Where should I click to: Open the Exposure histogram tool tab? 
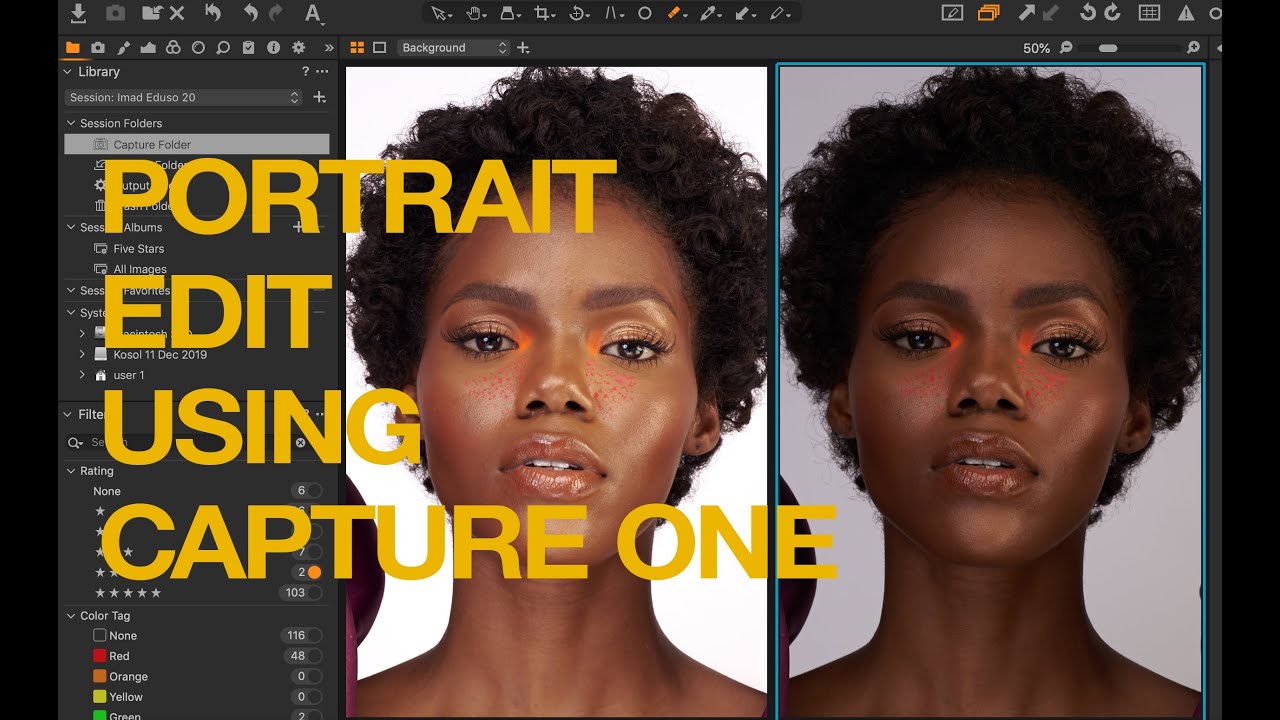coord(148,47)
